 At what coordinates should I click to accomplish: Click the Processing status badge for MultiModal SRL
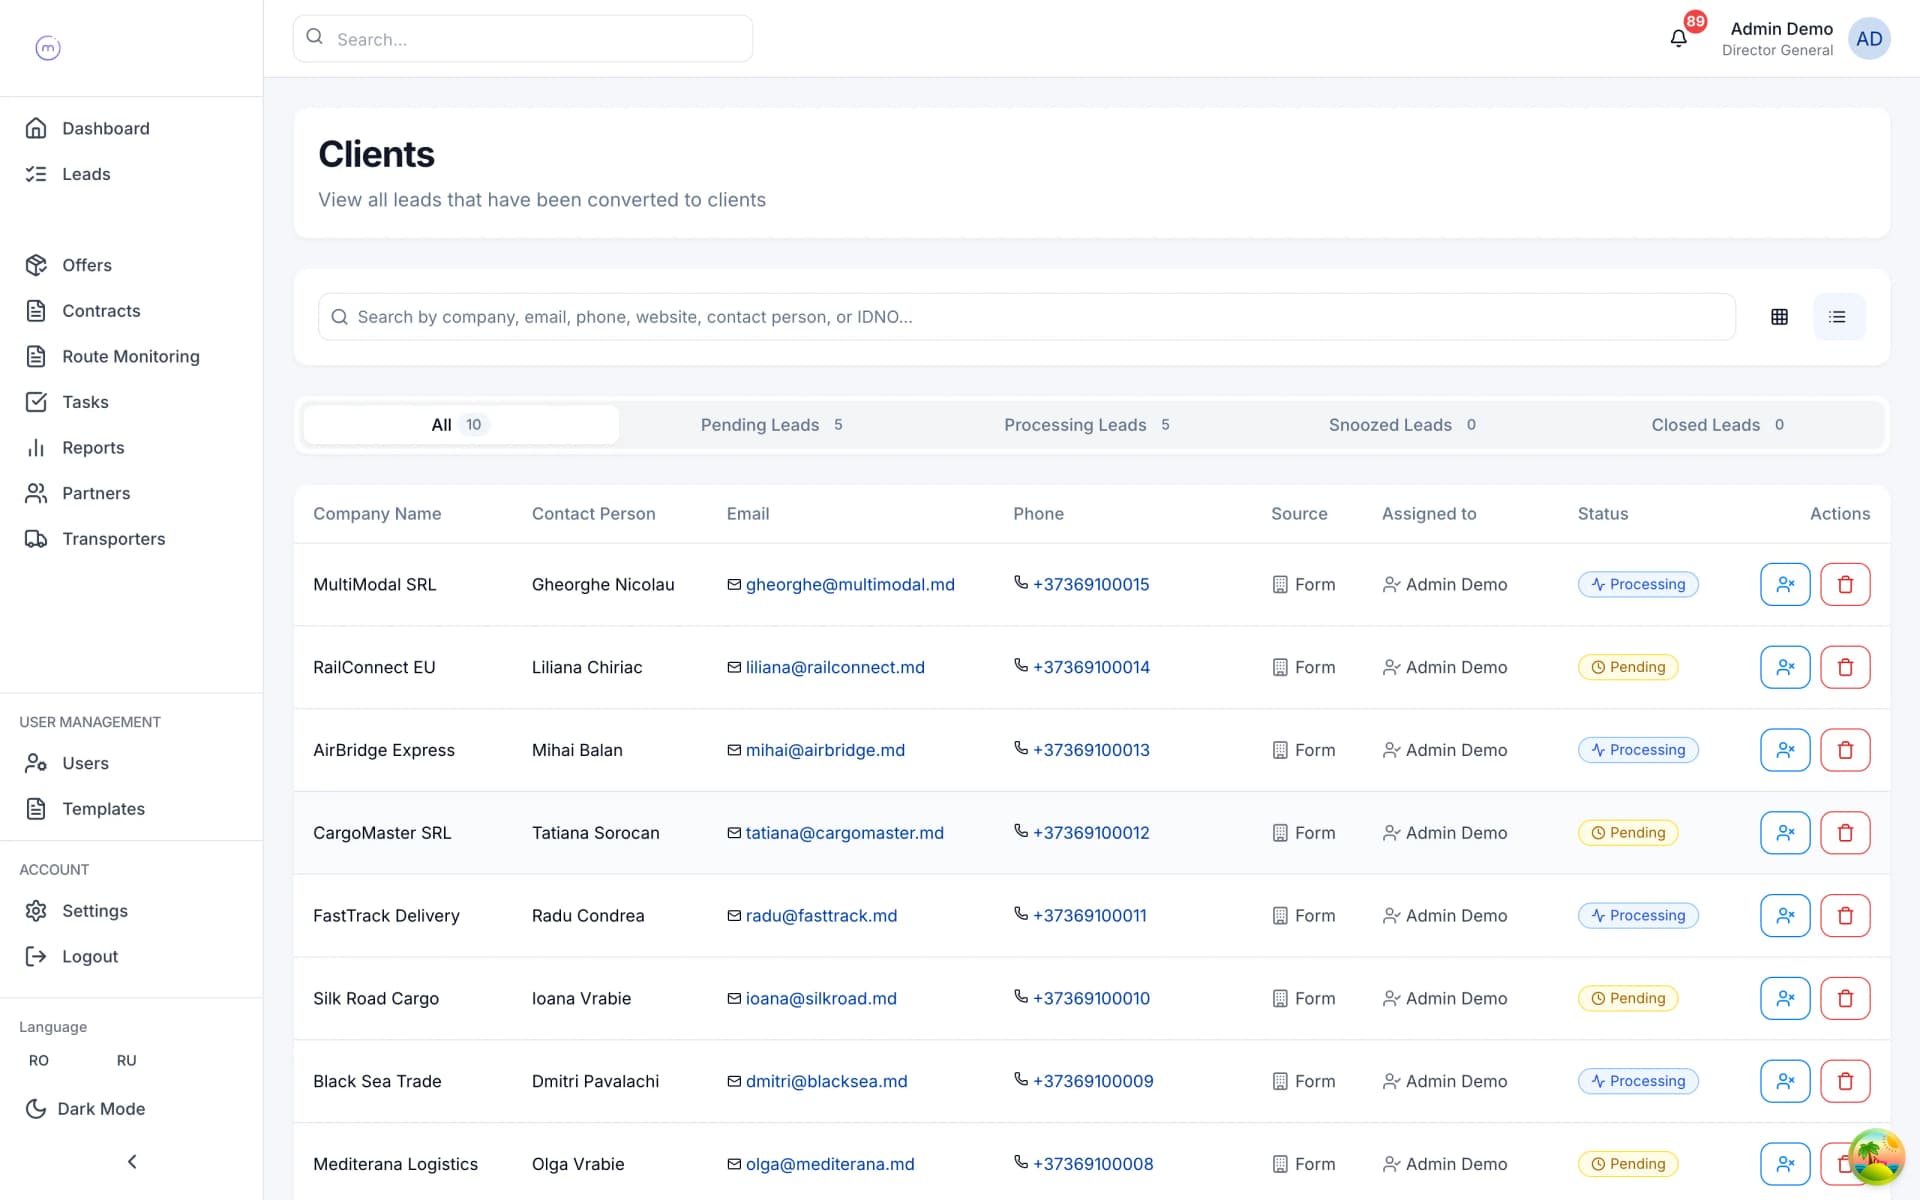[1638, 584]
